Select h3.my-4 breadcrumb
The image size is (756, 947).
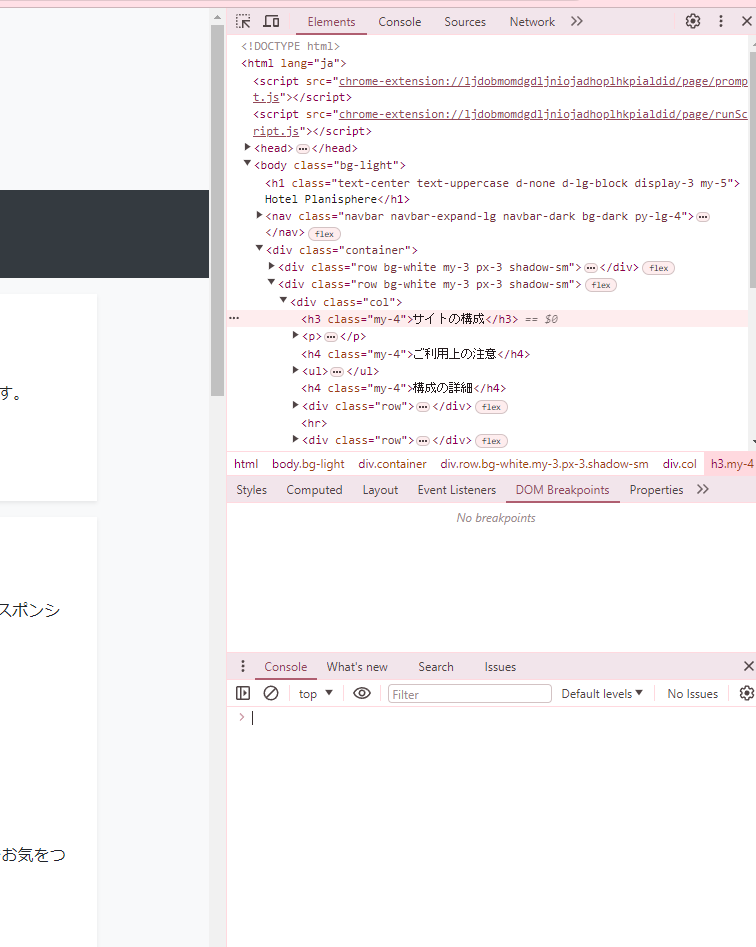pos(731,464)
